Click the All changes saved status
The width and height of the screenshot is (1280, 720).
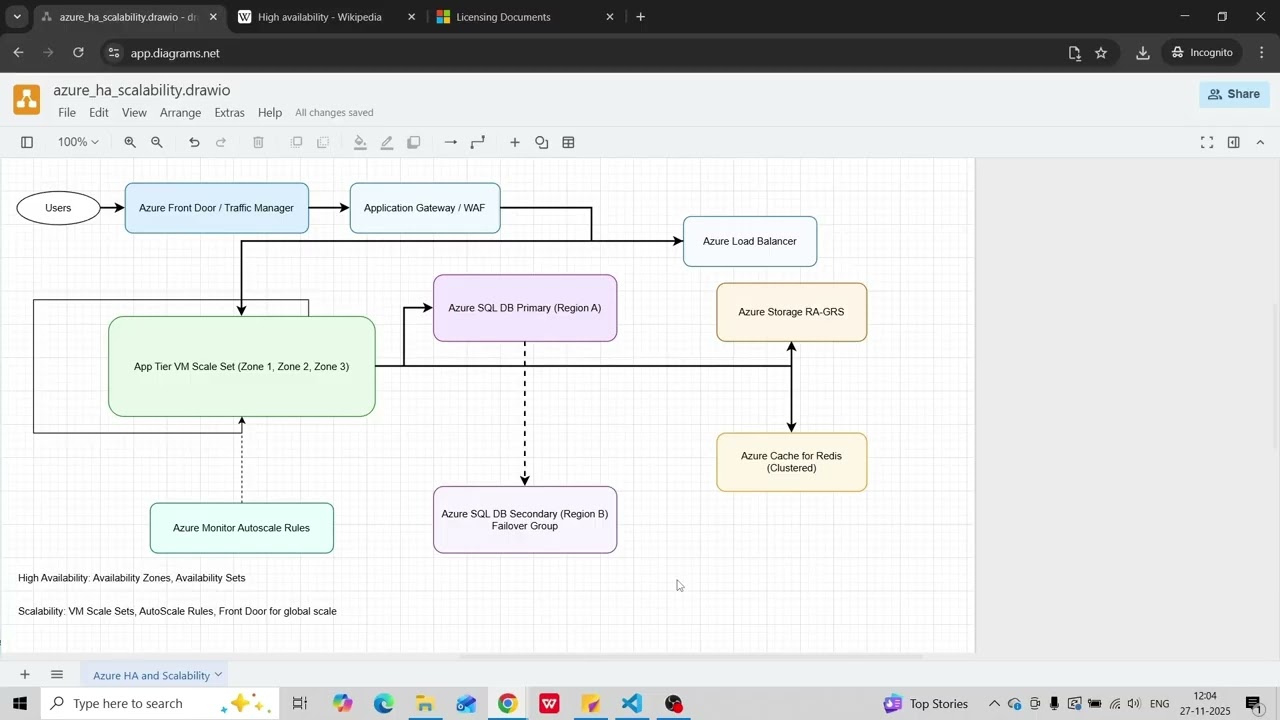point(334,113)
